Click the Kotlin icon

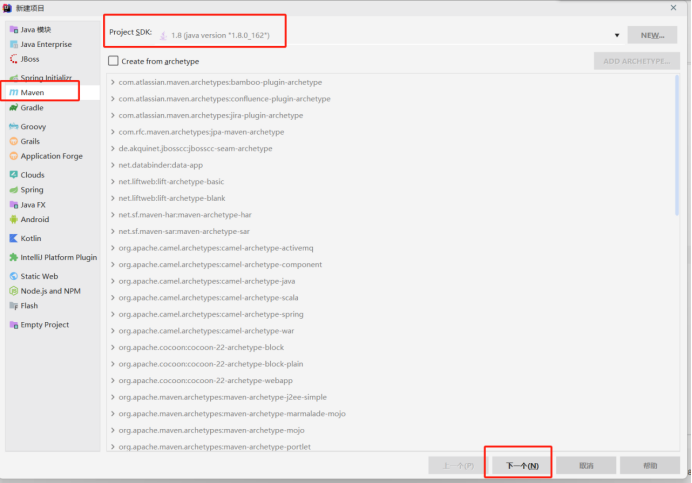point(14,238)
